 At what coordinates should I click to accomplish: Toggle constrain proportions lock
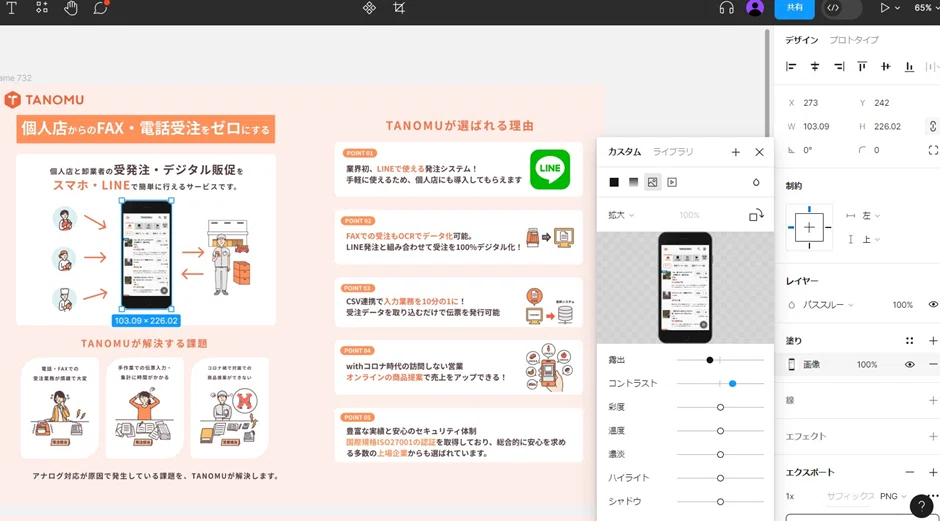point(933,127)
